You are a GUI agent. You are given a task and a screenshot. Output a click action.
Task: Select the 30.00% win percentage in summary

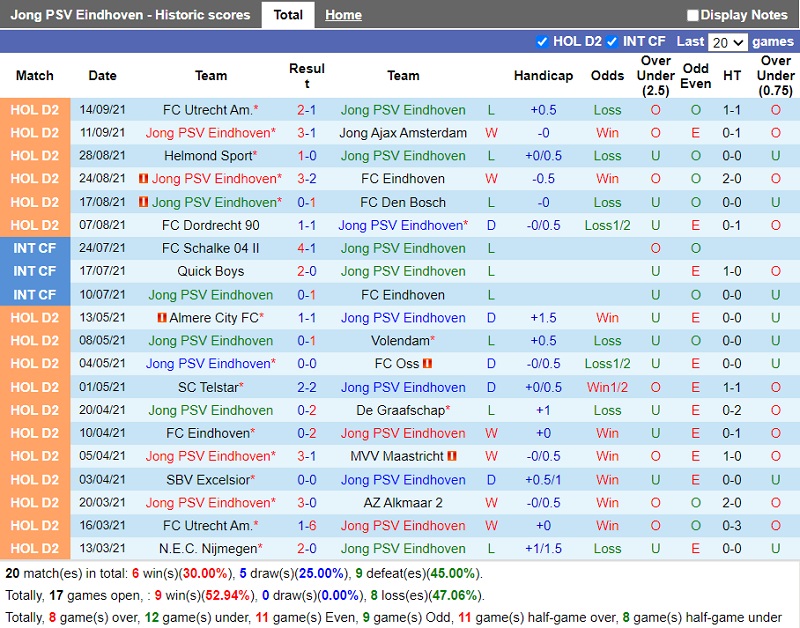(x=205, y=573)
